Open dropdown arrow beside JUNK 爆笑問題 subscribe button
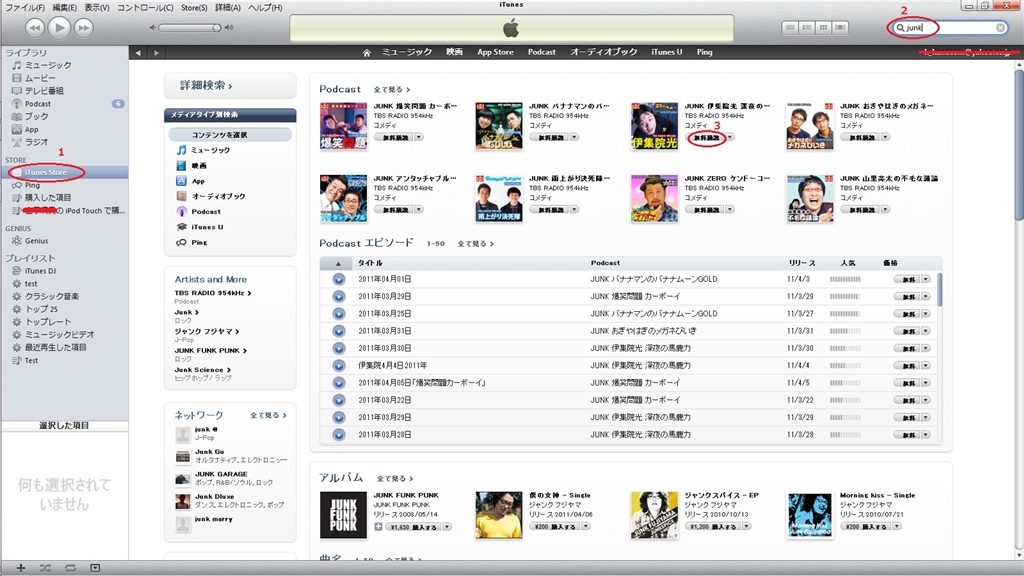This screenshot has height=576, width=1024. 419,137
